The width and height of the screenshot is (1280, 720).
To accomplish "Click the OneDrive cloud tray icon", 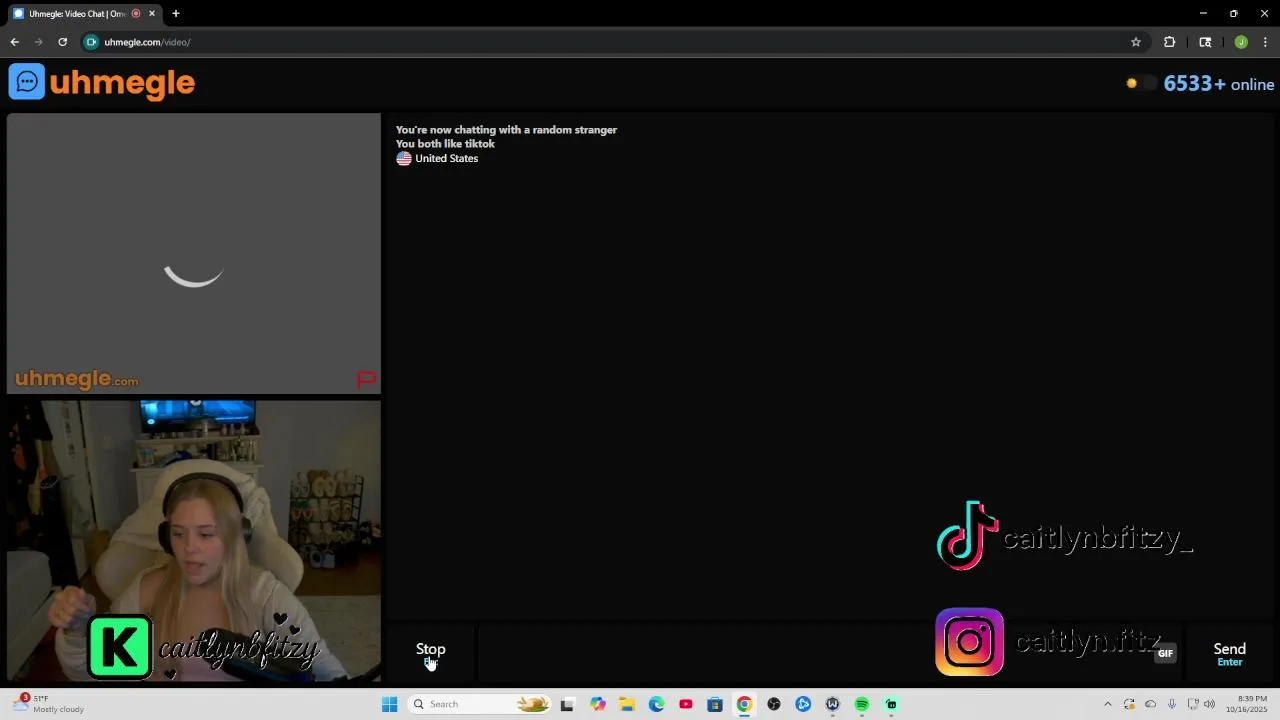I will [x=1150, y=704].
